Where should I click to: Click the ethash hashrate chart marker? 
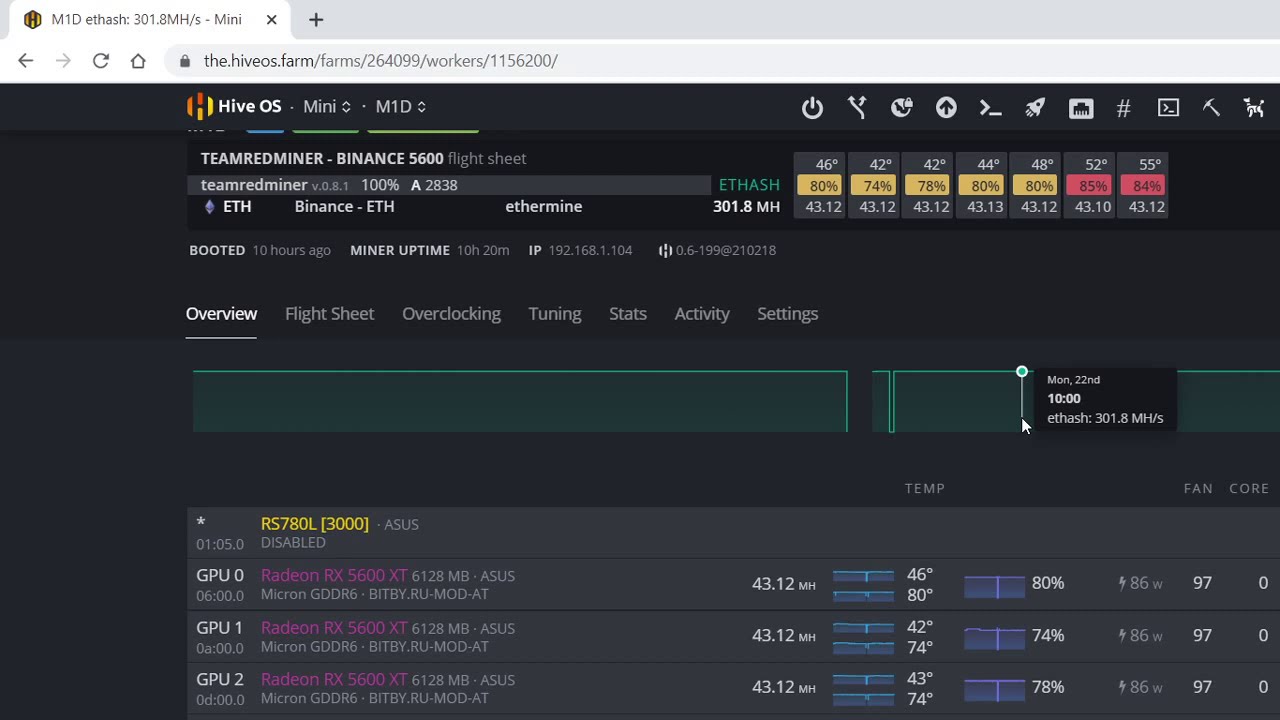click(x=1022, y=372)
